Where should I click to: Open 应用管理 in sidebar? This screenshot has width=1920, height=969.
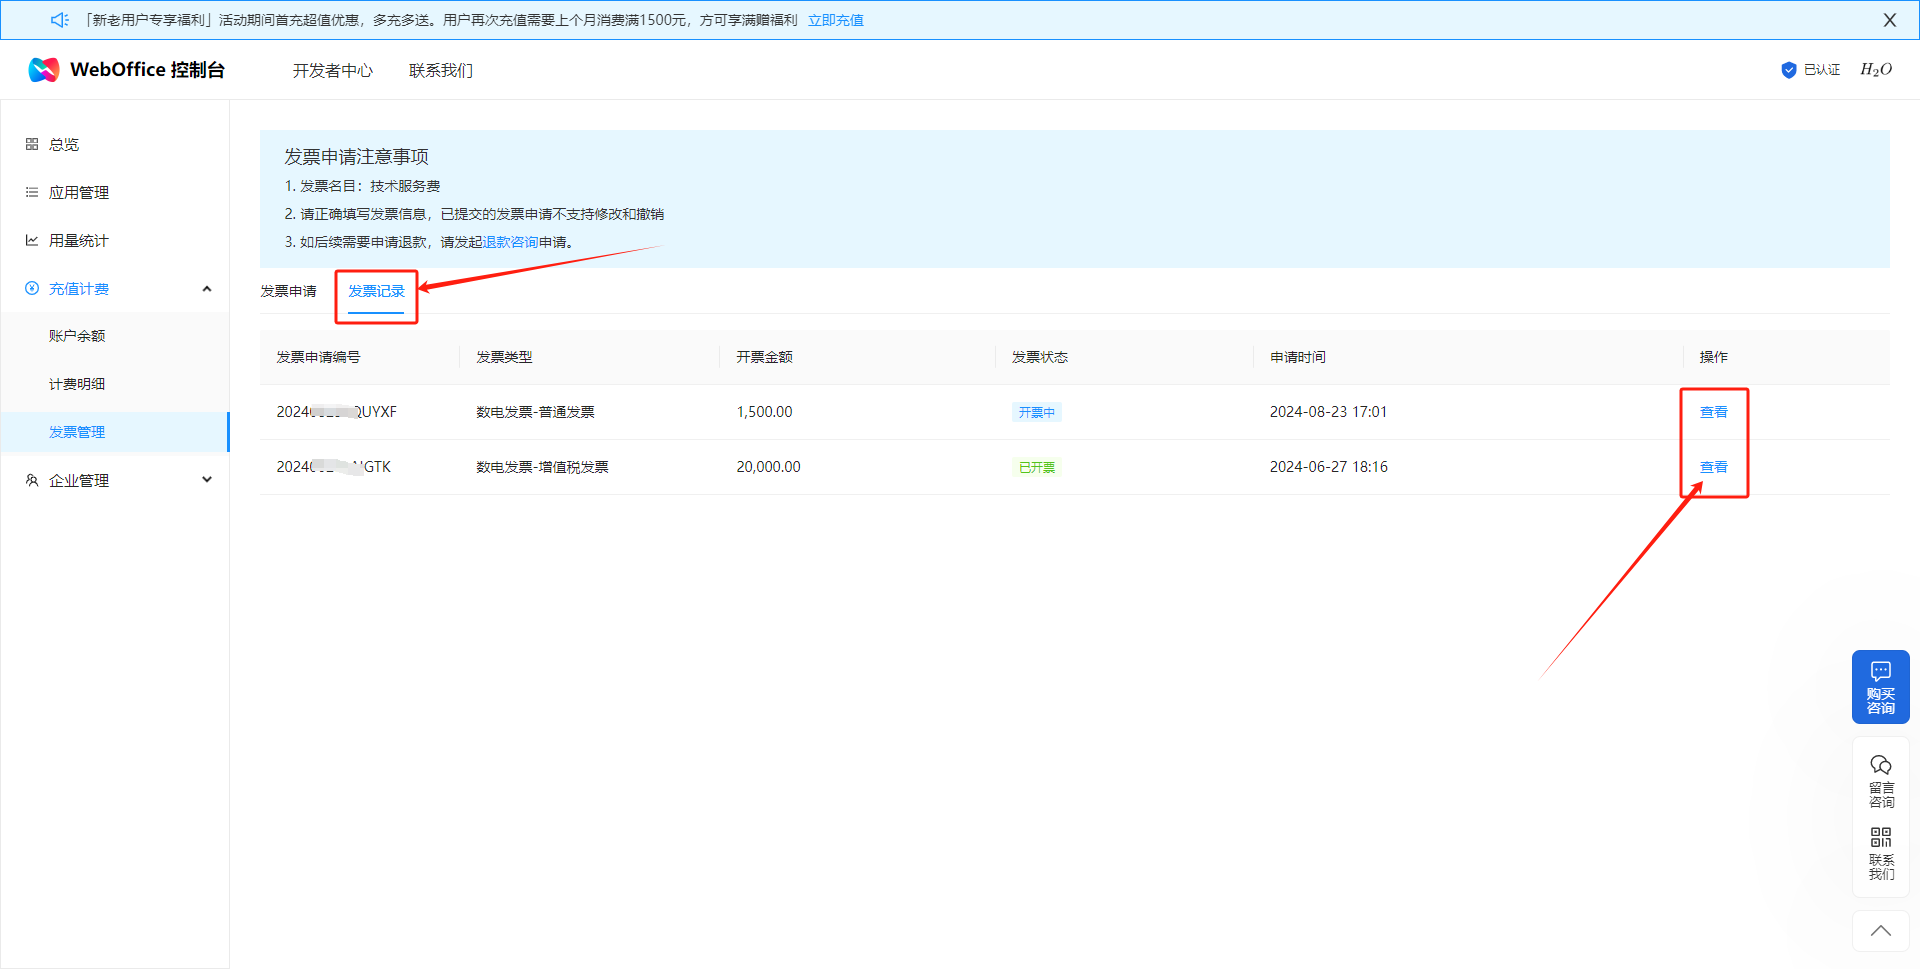pos(79,192)
